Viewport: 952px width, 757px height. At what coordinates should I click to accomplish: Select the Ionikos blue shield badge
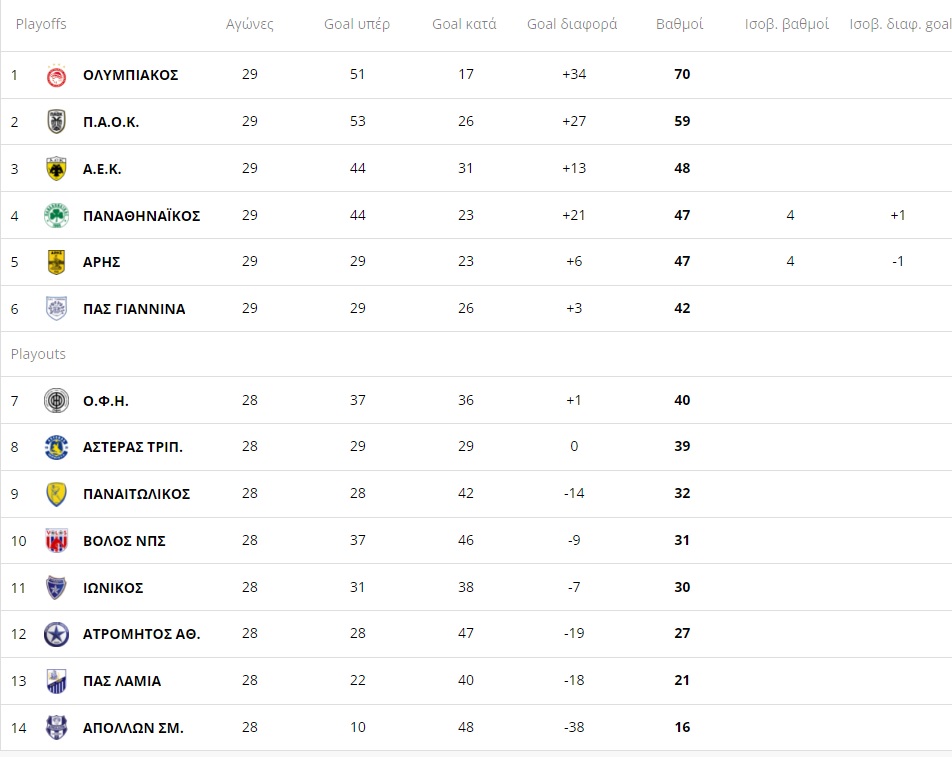click(x=56, y=588)
